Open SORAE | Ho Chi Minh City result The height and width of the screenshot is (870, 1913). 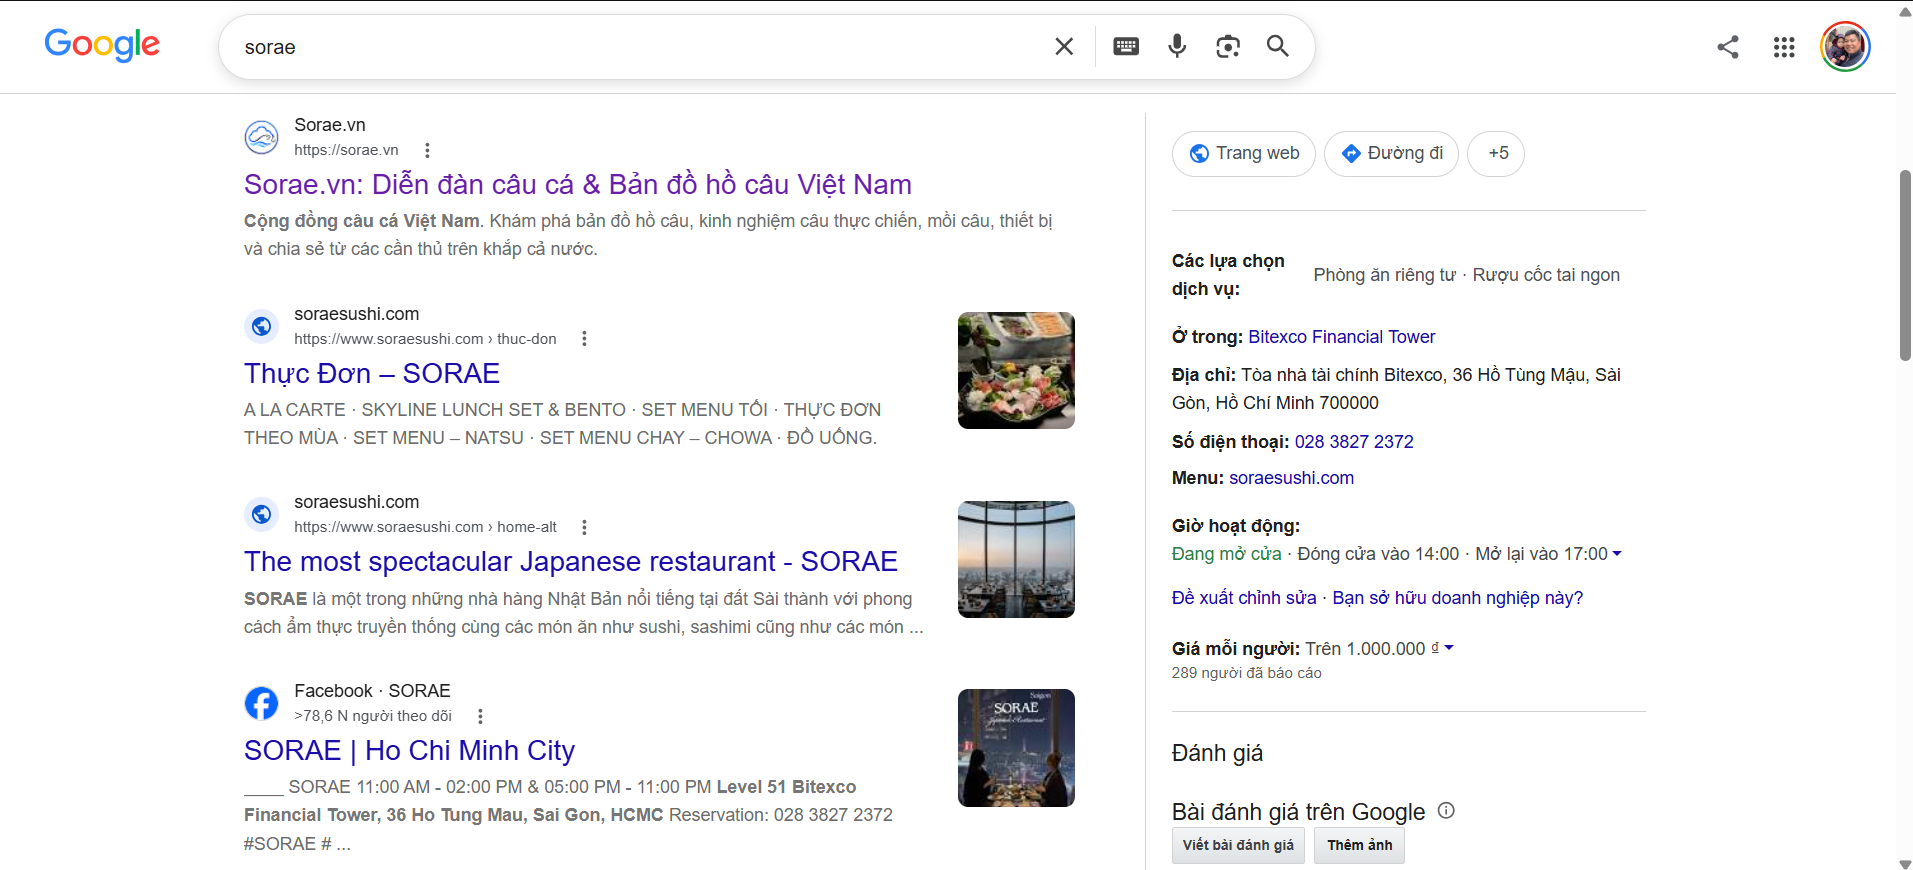409,750
